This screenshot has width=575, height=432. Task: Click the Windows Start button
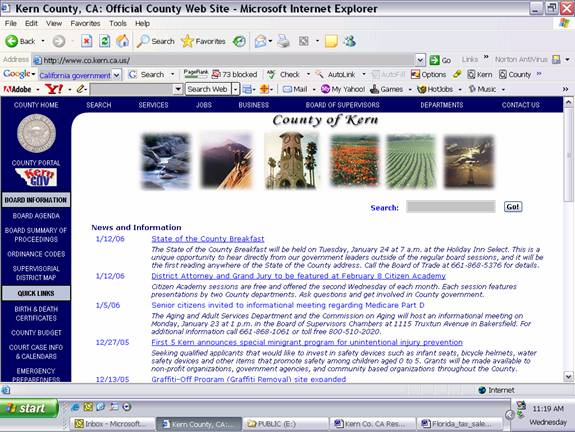(29, 408)
